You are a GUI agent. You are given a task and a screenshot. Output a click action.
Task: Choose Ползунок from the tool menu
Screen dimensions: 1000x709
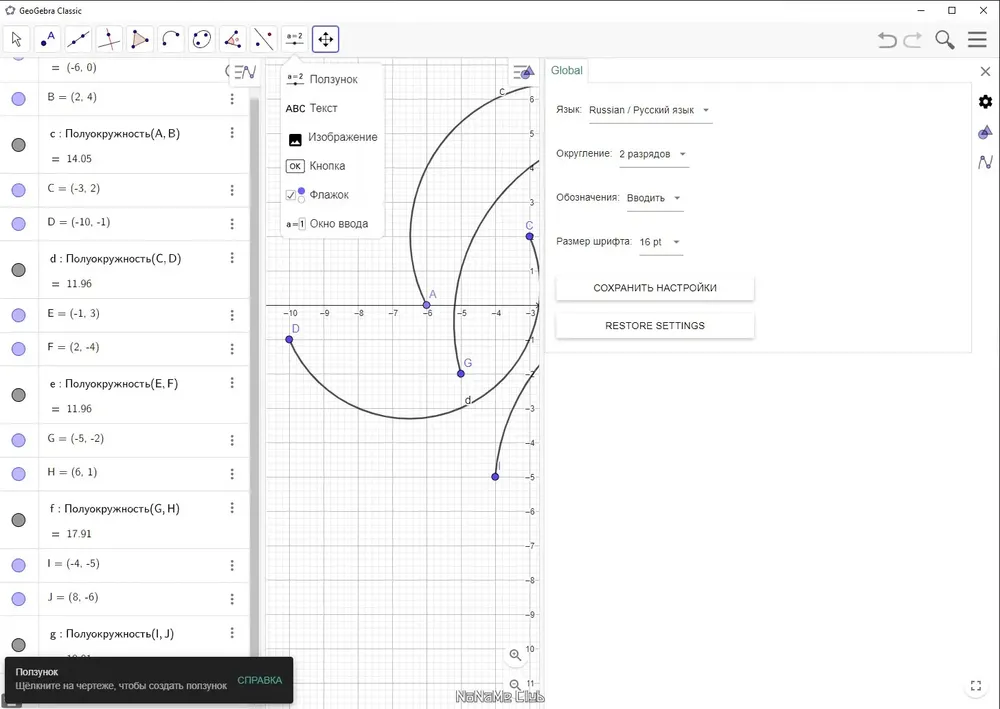pos(333,79)
